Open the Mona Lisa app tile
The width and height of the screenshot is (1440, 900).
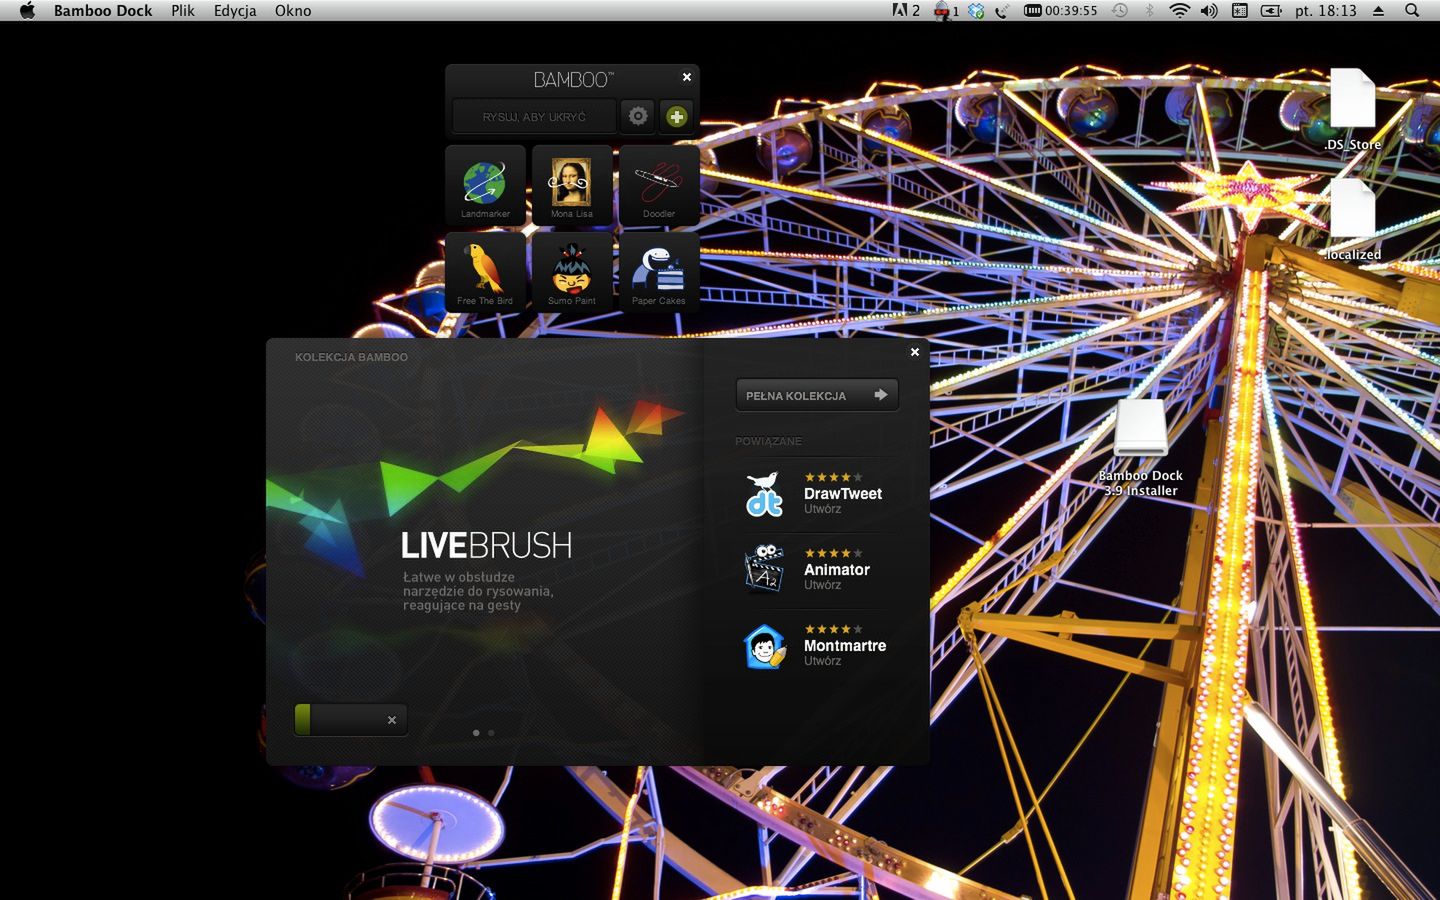click(572, 185)
